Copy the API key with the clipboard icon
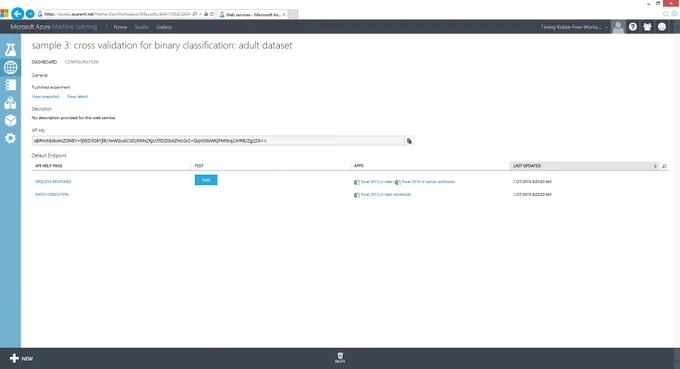 pos(409,141)
